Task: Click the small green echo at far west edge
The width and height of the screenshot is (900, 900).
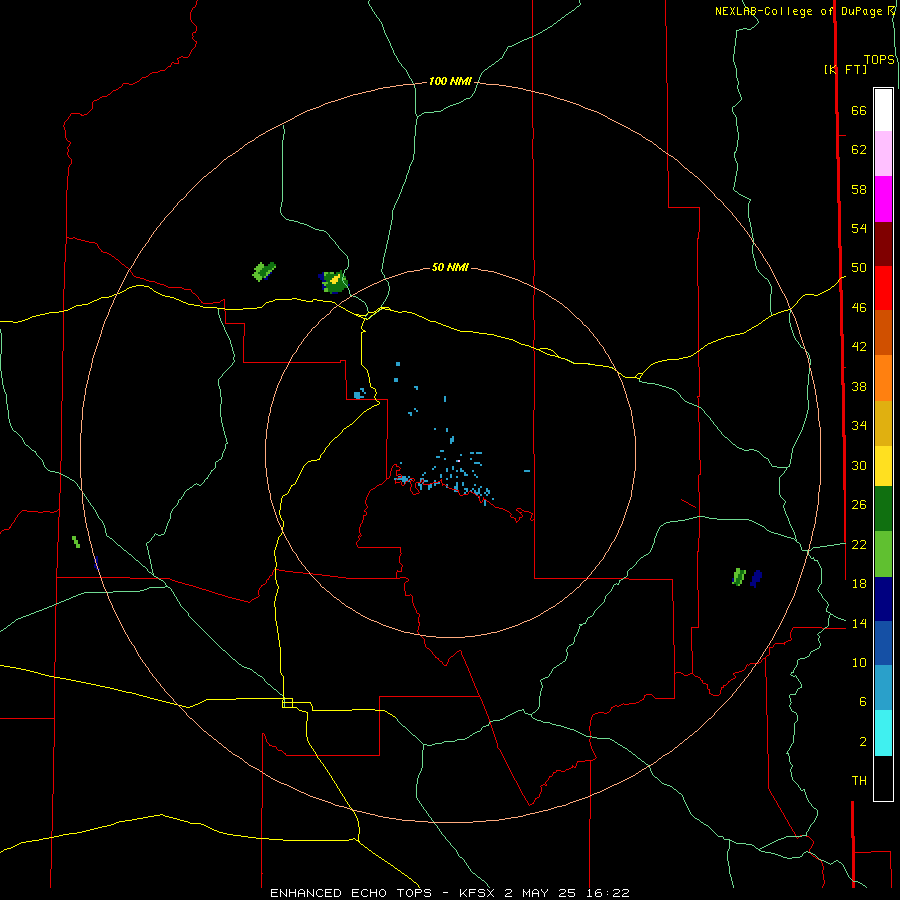Action: 76,541
